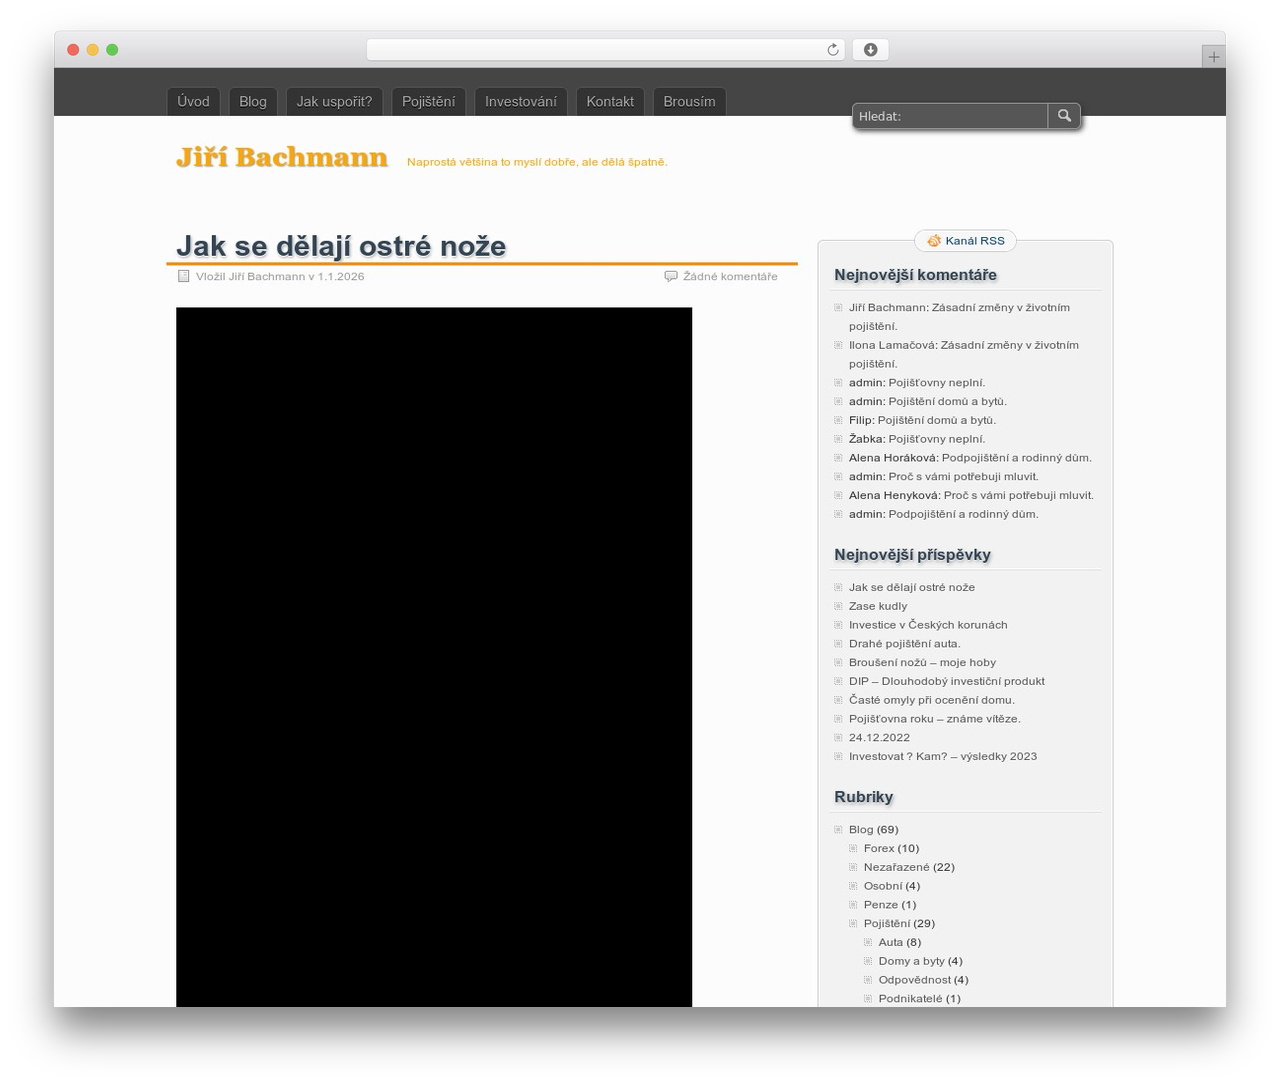Click the black video embed area
The image size is (1280, 1084).
click(434, 657)
